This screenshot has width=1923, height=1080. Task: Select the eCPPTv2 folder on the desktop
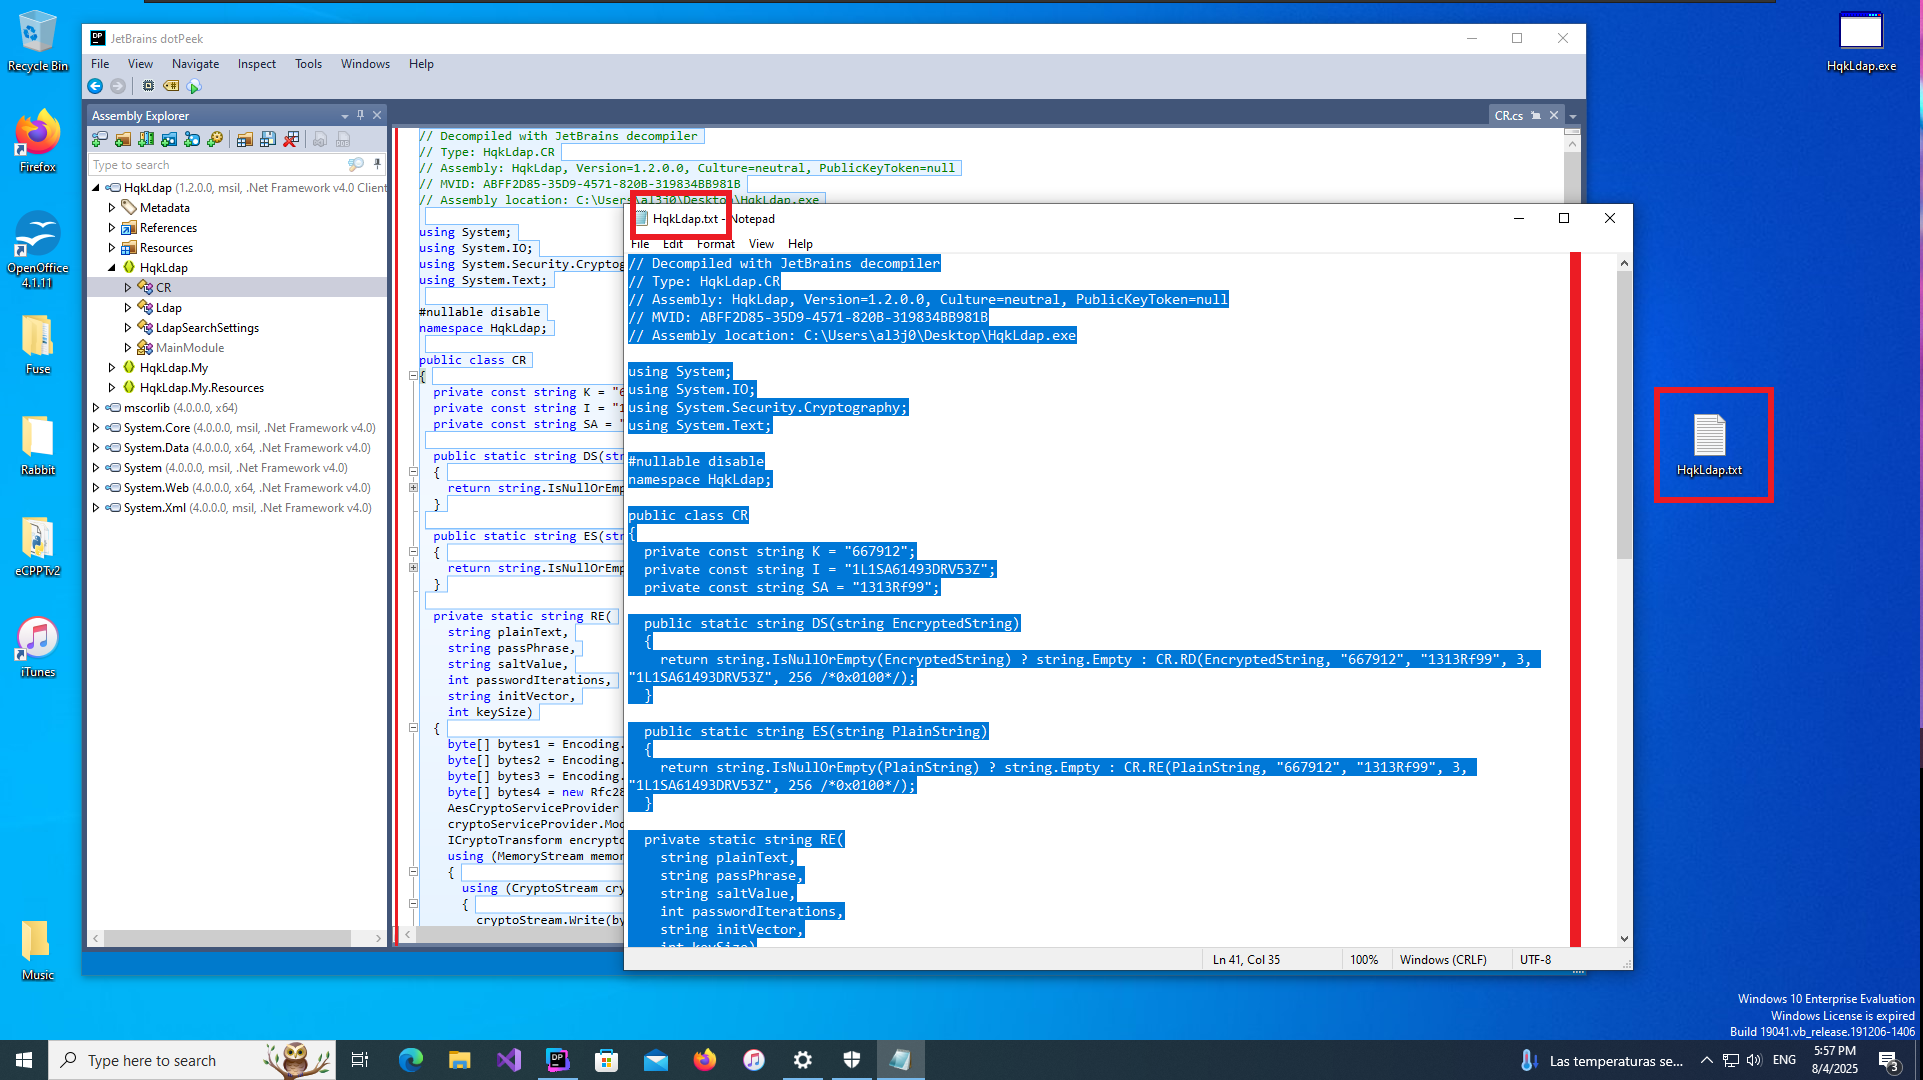tap(37, 547)
